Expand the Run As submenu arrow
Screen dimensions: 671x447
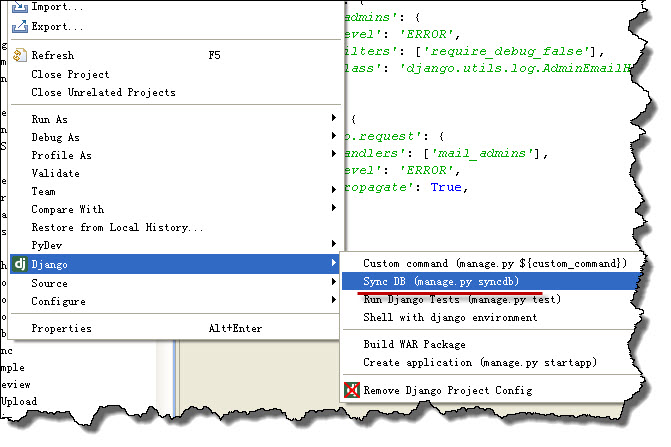tap(334, 118)
